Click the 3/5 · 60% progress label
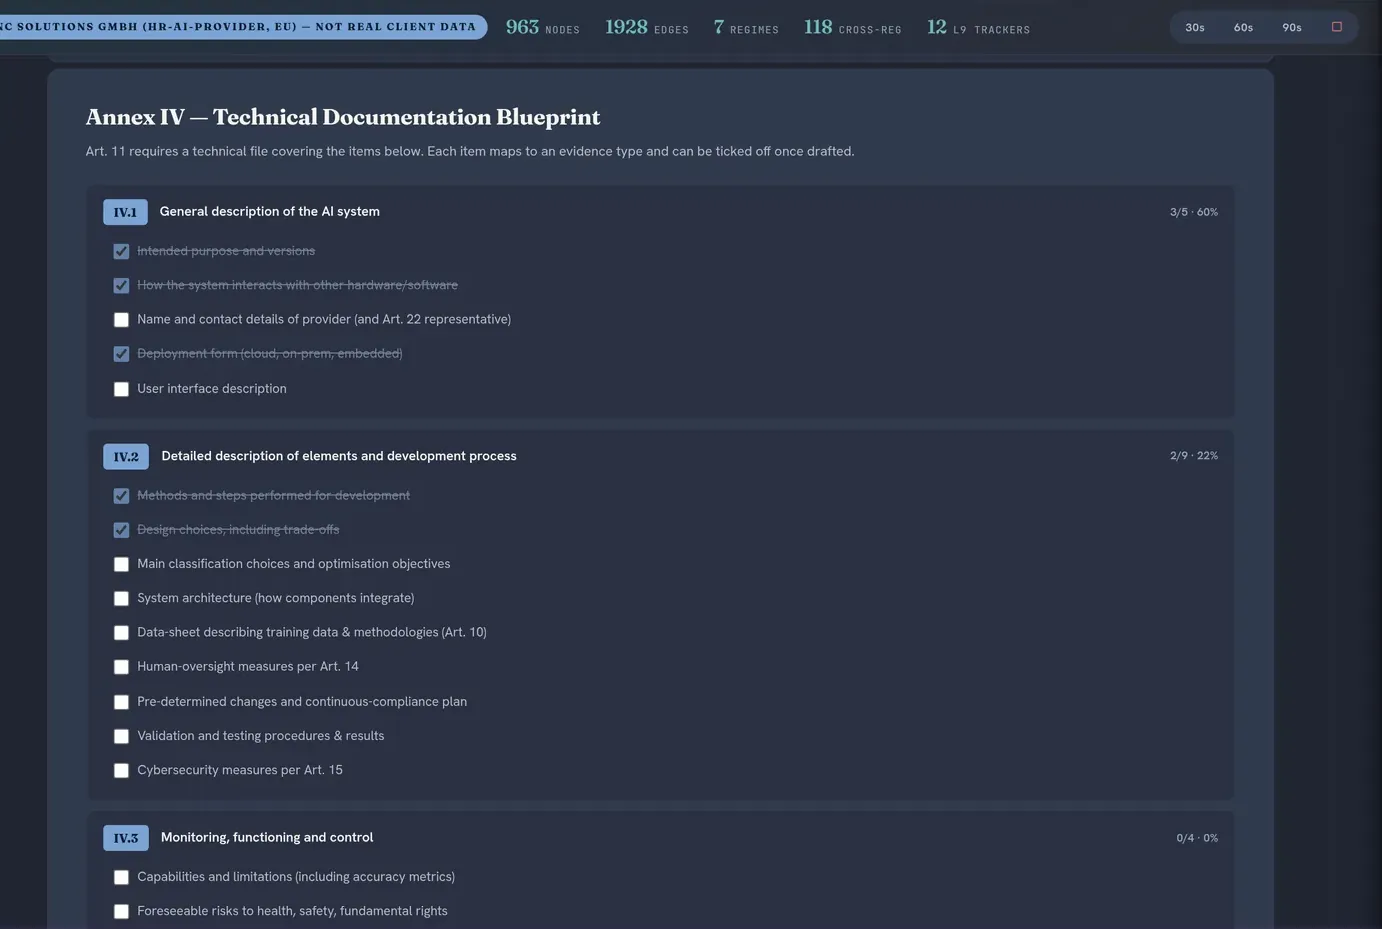The height and width of the screenshot is (929, 1382). (x=1194, y=212)
